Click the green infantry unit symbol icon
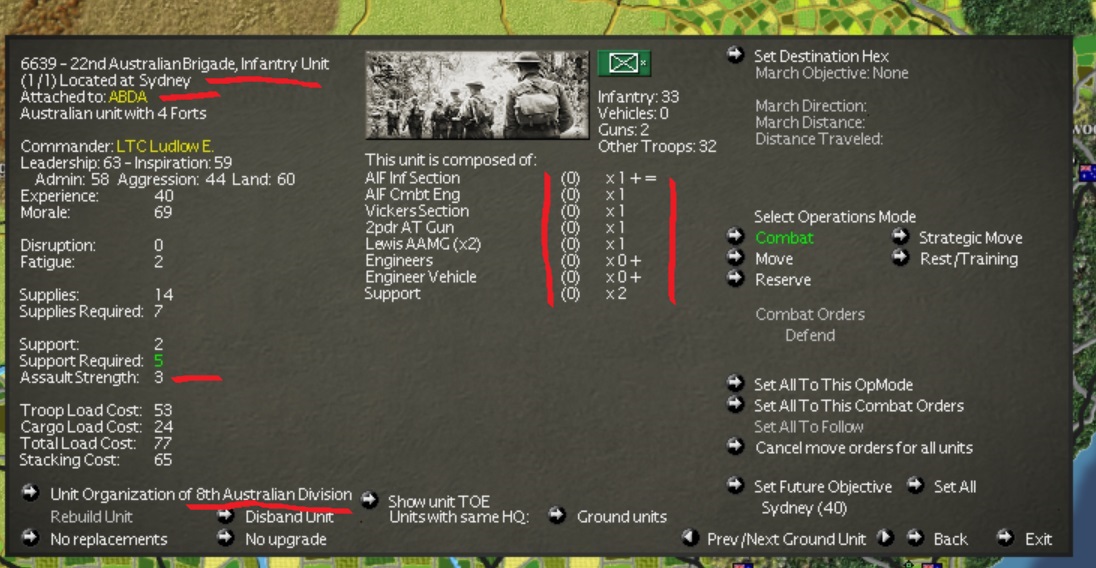The width and height of the screenshot is (1096, 568). click(623, 64)
